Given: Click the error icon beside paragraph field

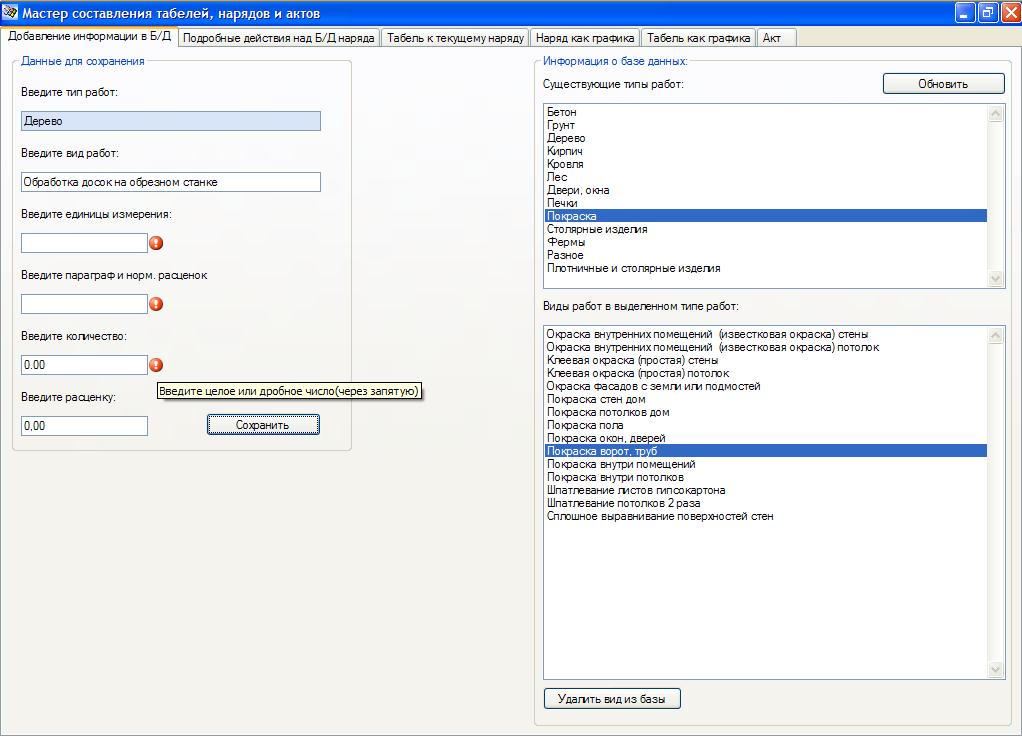Looking at the screenshot, I should point(156,304).
